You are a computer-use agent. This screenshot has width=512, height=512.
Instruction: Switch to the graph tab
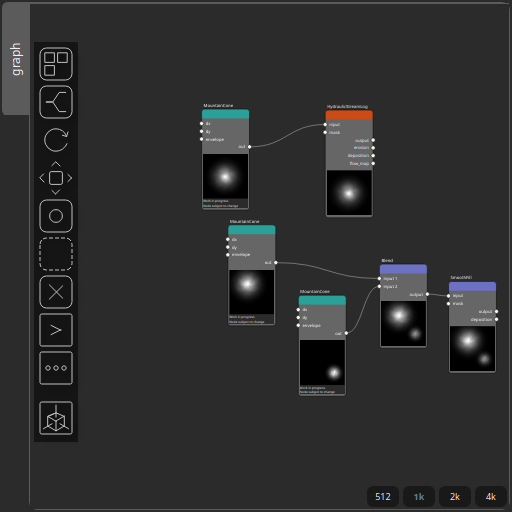click(16, 59)
